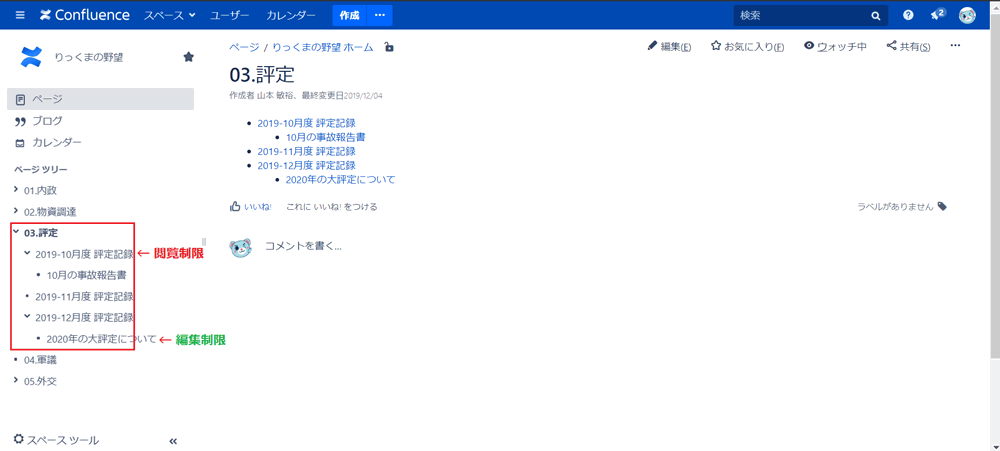The width and height of the screenshot is (1000, 451).
Task: Expand the 01.内政 tree node
Action: tap(16, 190)
